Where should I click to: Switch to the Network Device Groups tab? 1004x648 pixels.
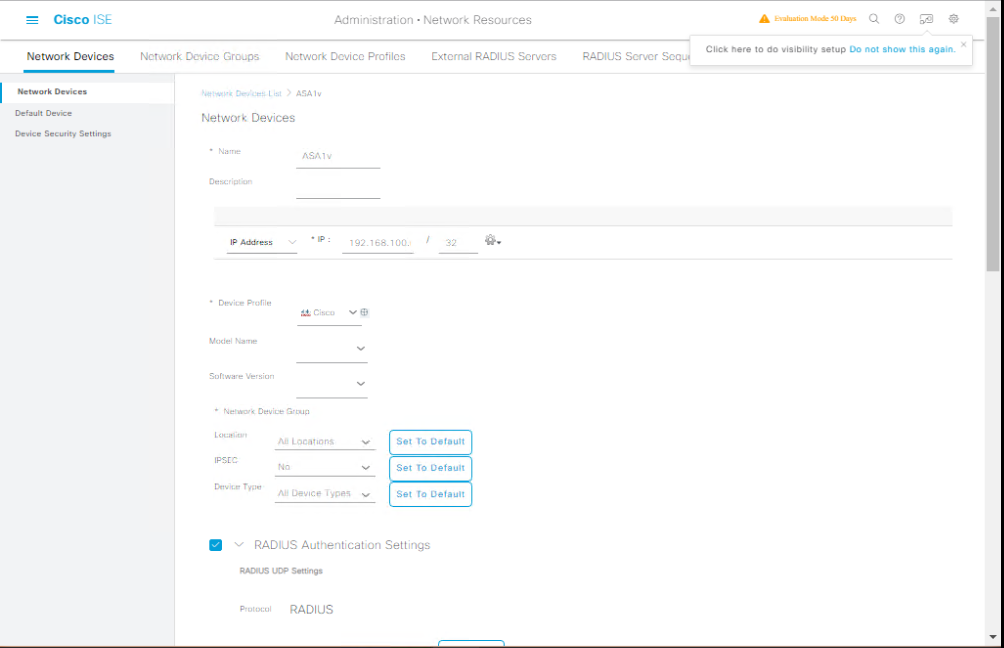(x=200, y=56)
